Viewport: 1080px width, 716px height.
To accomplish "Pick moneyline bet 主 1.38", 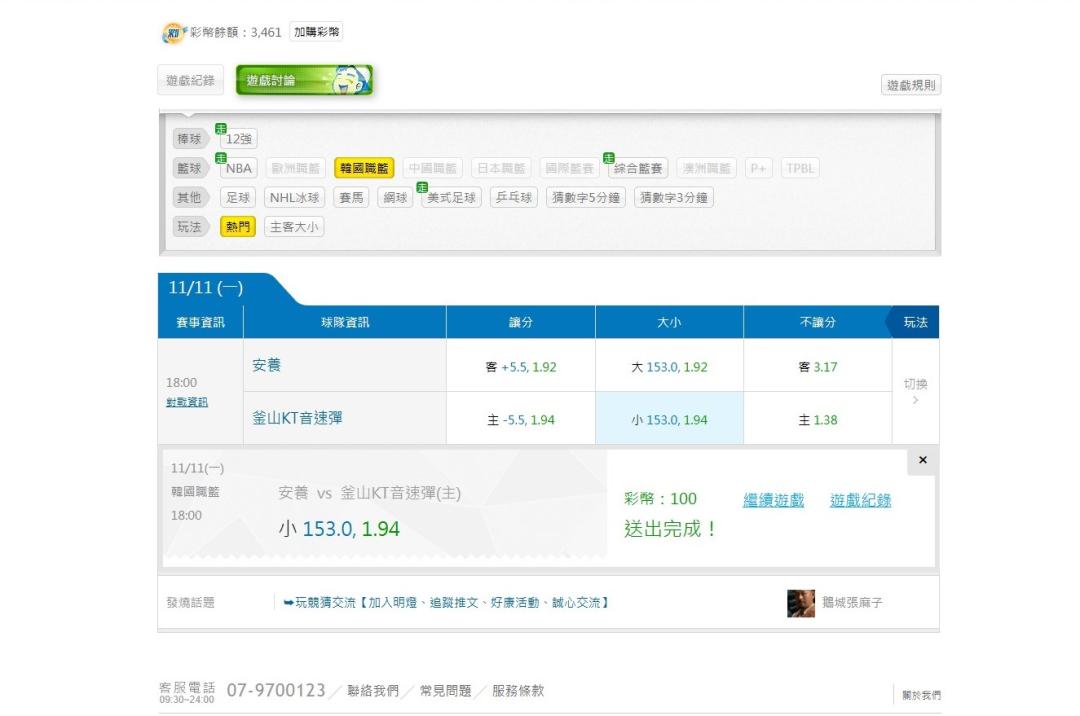I will click(x=818, y=420).
